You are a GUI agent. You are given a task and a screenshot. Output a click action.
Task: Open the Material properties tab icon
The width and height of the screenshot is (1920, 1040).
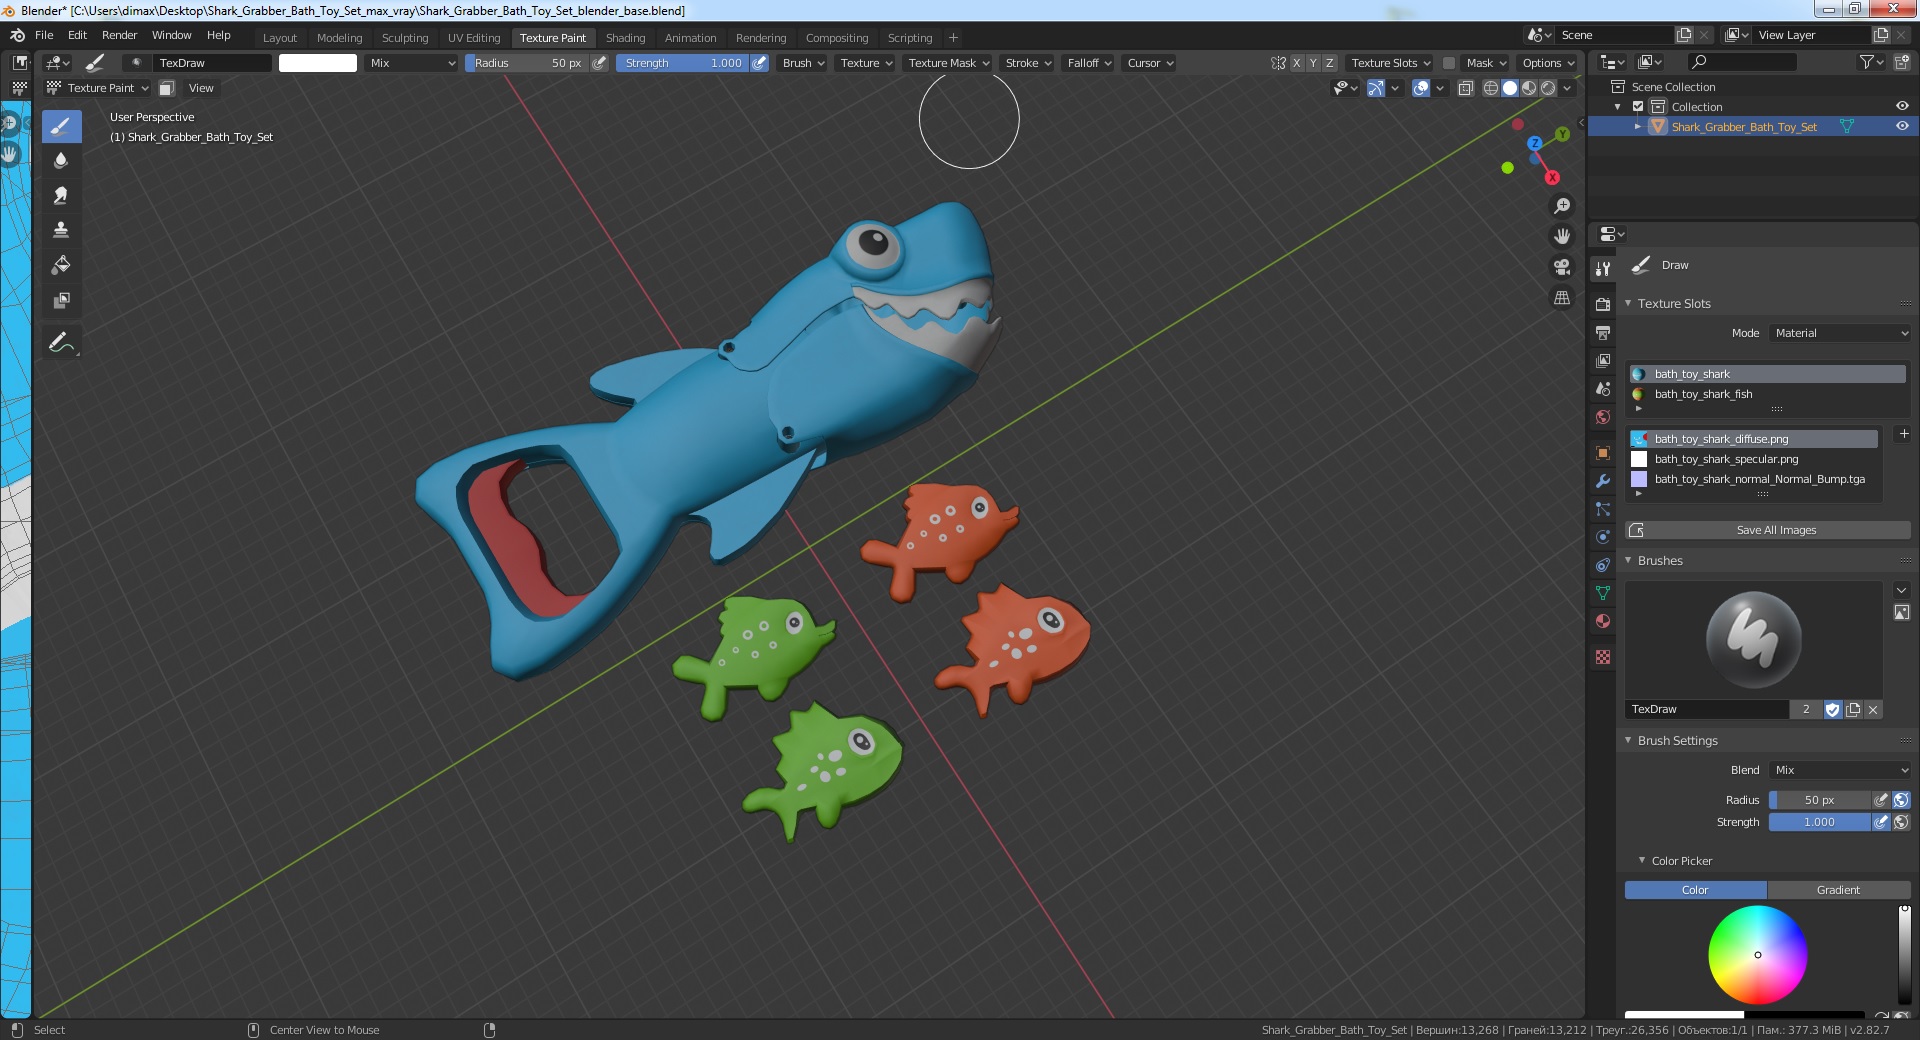pyautogui.click(x=1603, y=621)
